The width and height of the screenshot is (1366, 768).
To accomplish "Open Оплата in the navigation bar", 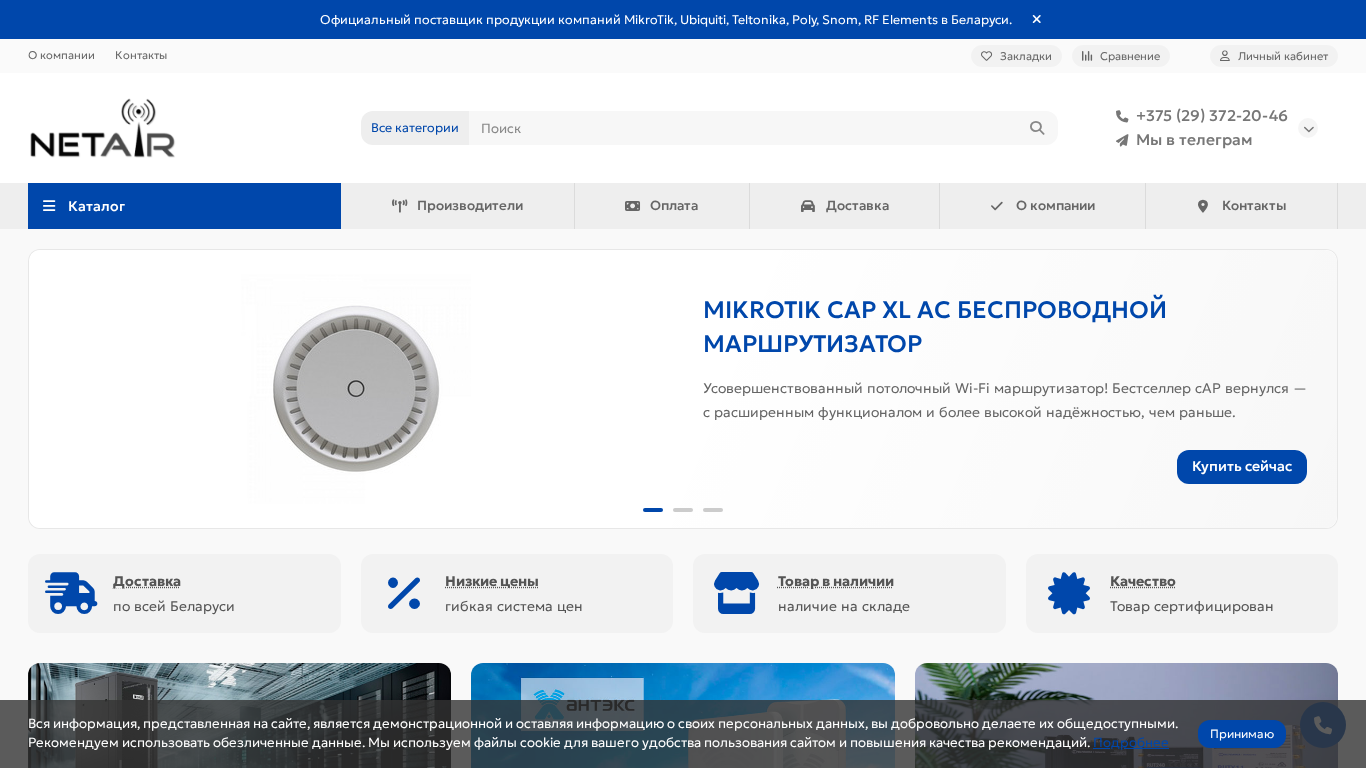I will [662, 206].
